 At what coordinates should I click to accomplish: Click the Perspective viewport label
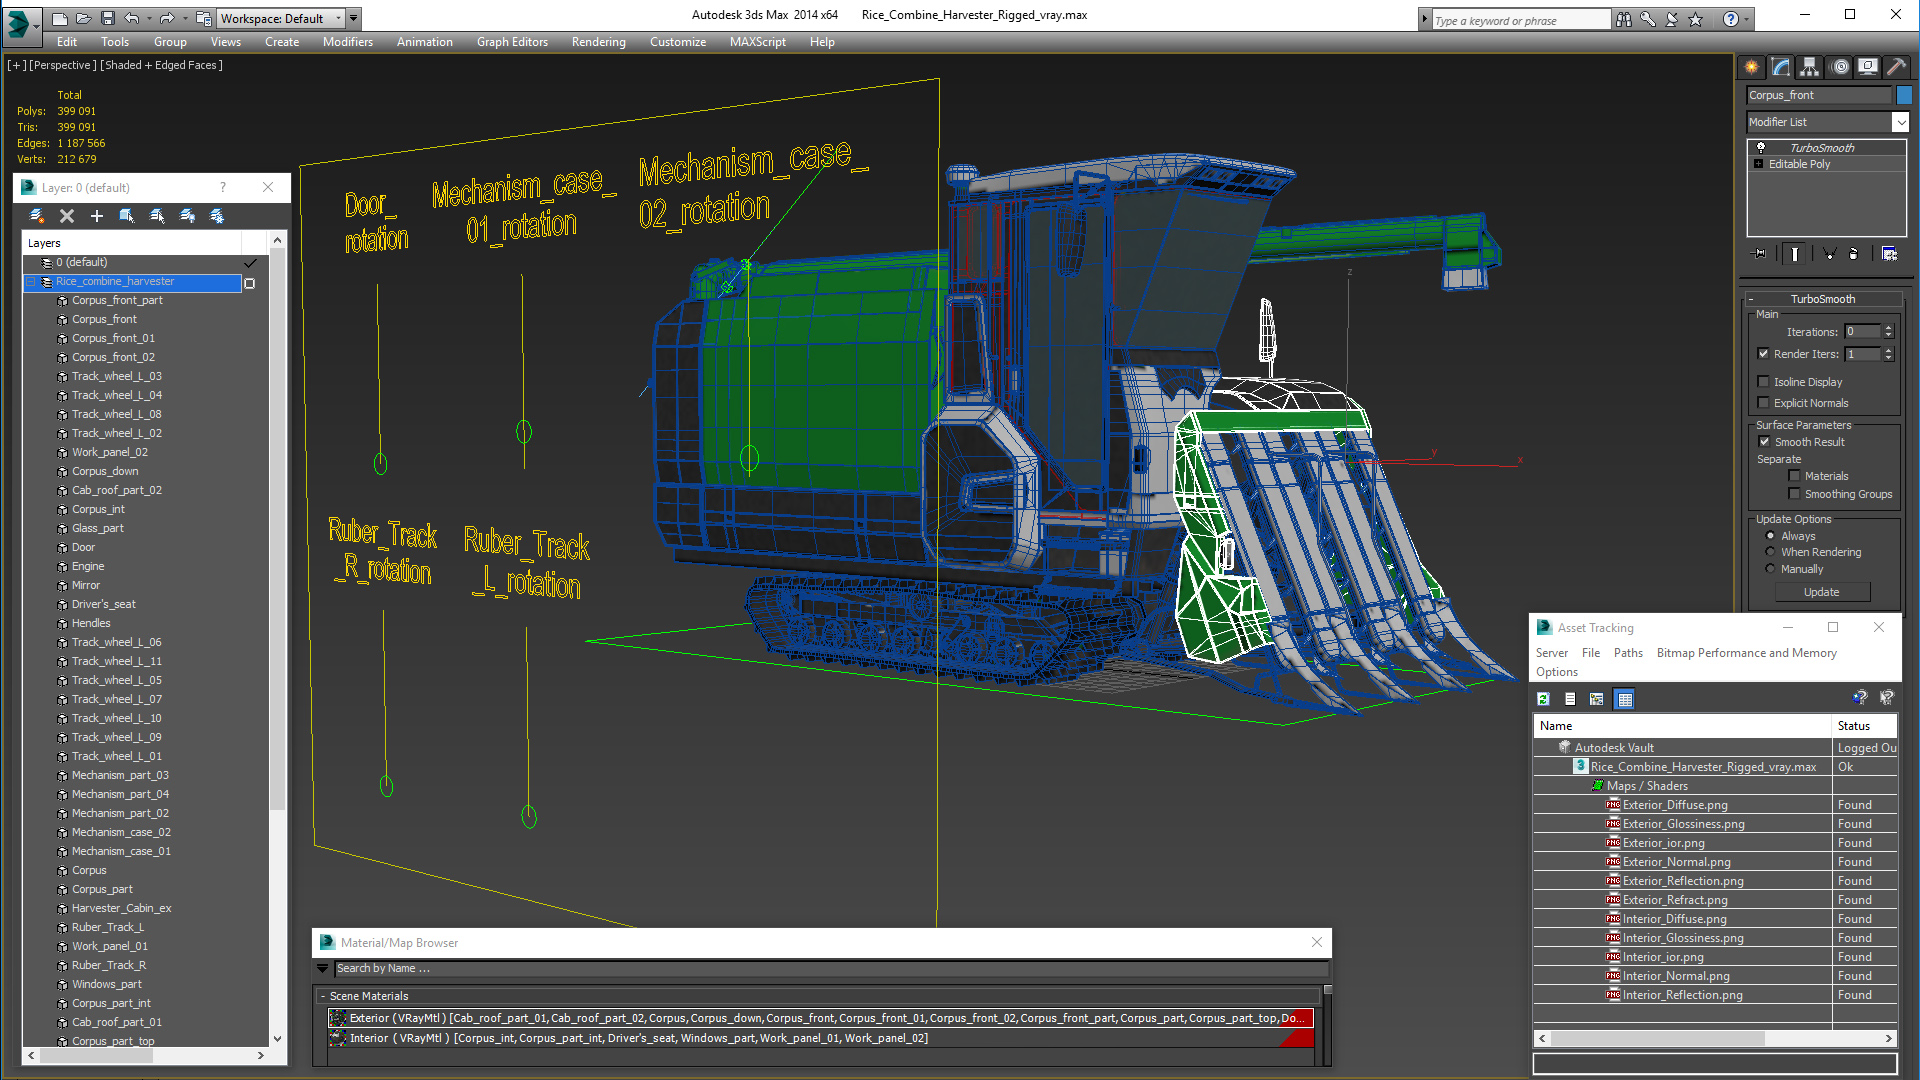(x=63, y=65)
